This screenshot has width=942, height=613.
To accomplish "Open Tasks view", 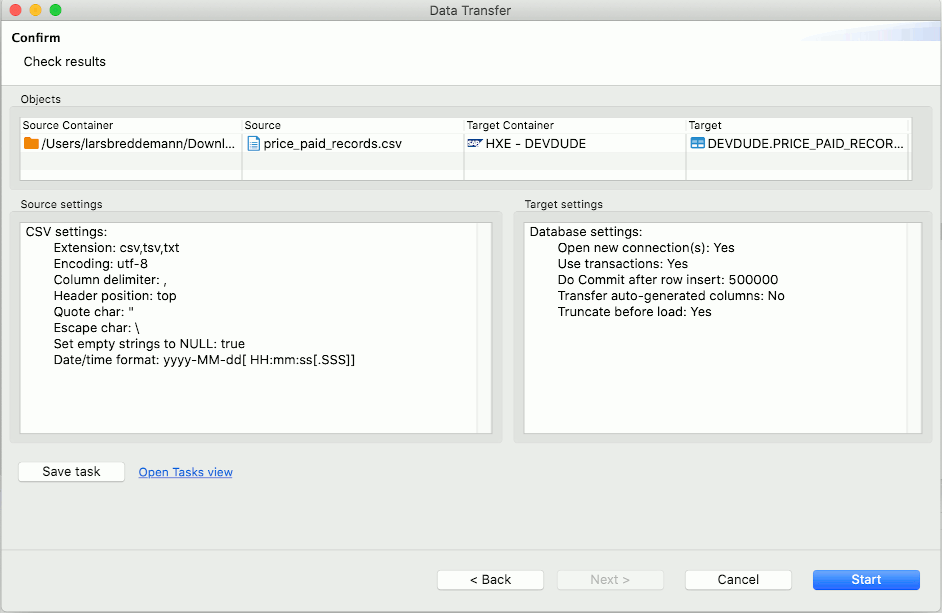I will pyautogui.click(x=185, y=472).
